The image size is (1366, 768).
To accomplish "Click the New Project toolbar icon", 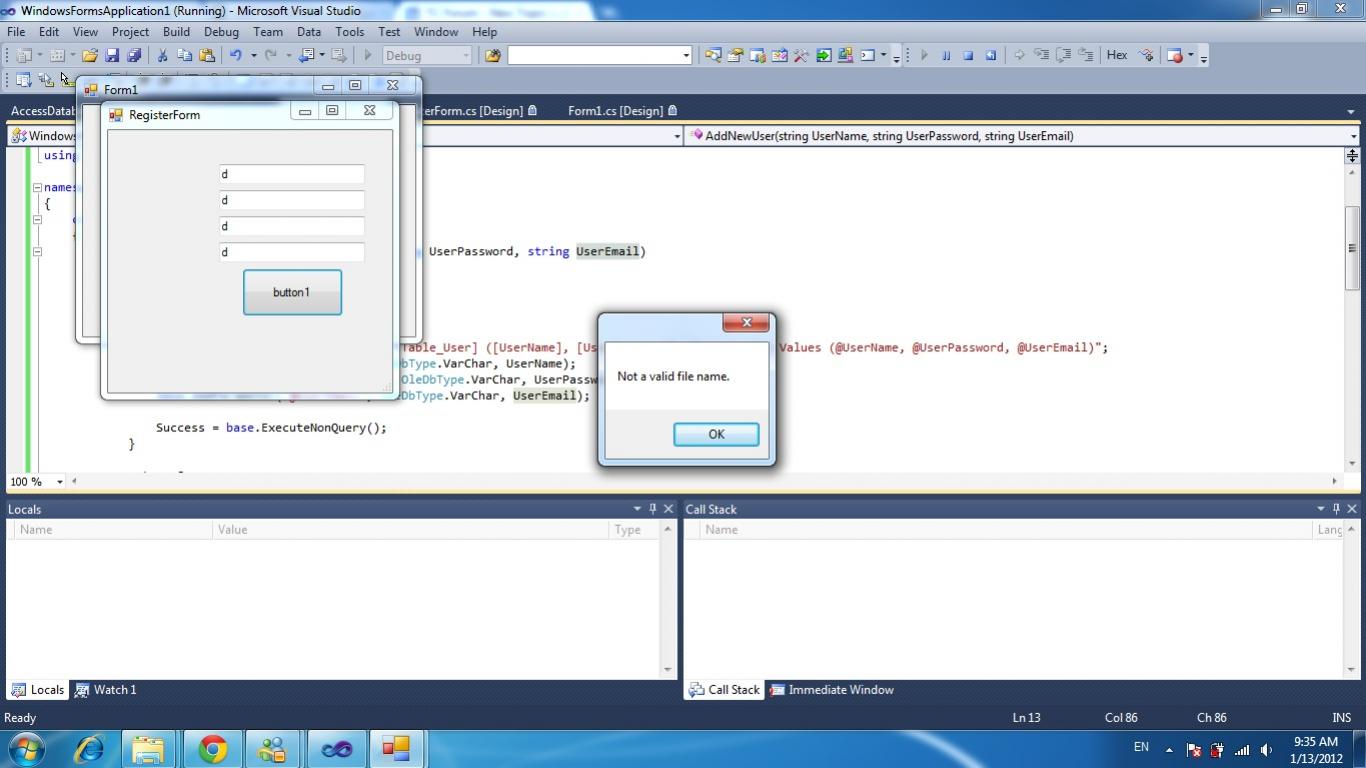I will tap(23, 56).
